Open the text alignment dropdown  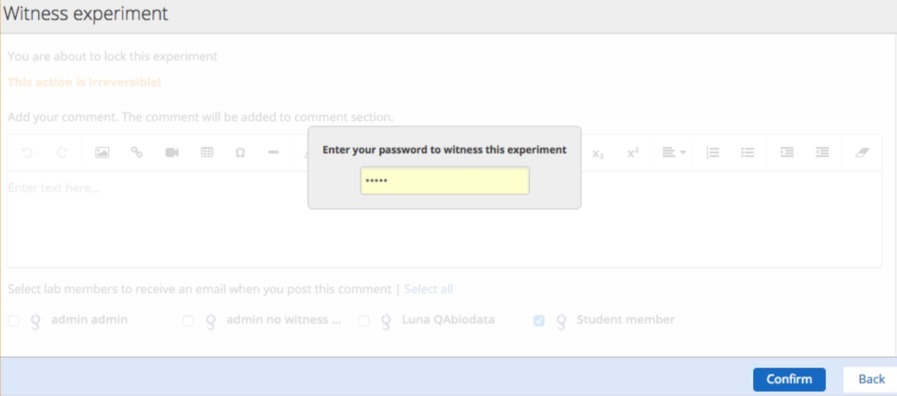click(x=674, y=153)
